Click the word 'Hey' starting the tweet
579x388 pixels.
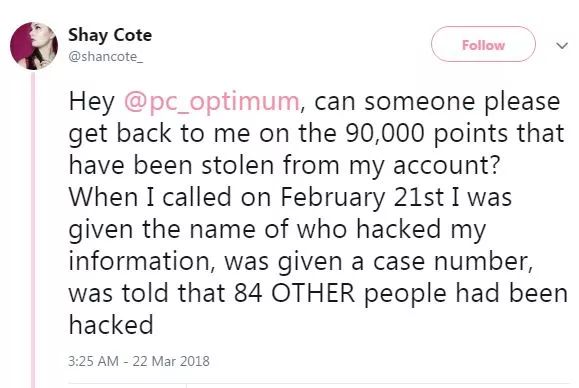(x=92, y=102)
